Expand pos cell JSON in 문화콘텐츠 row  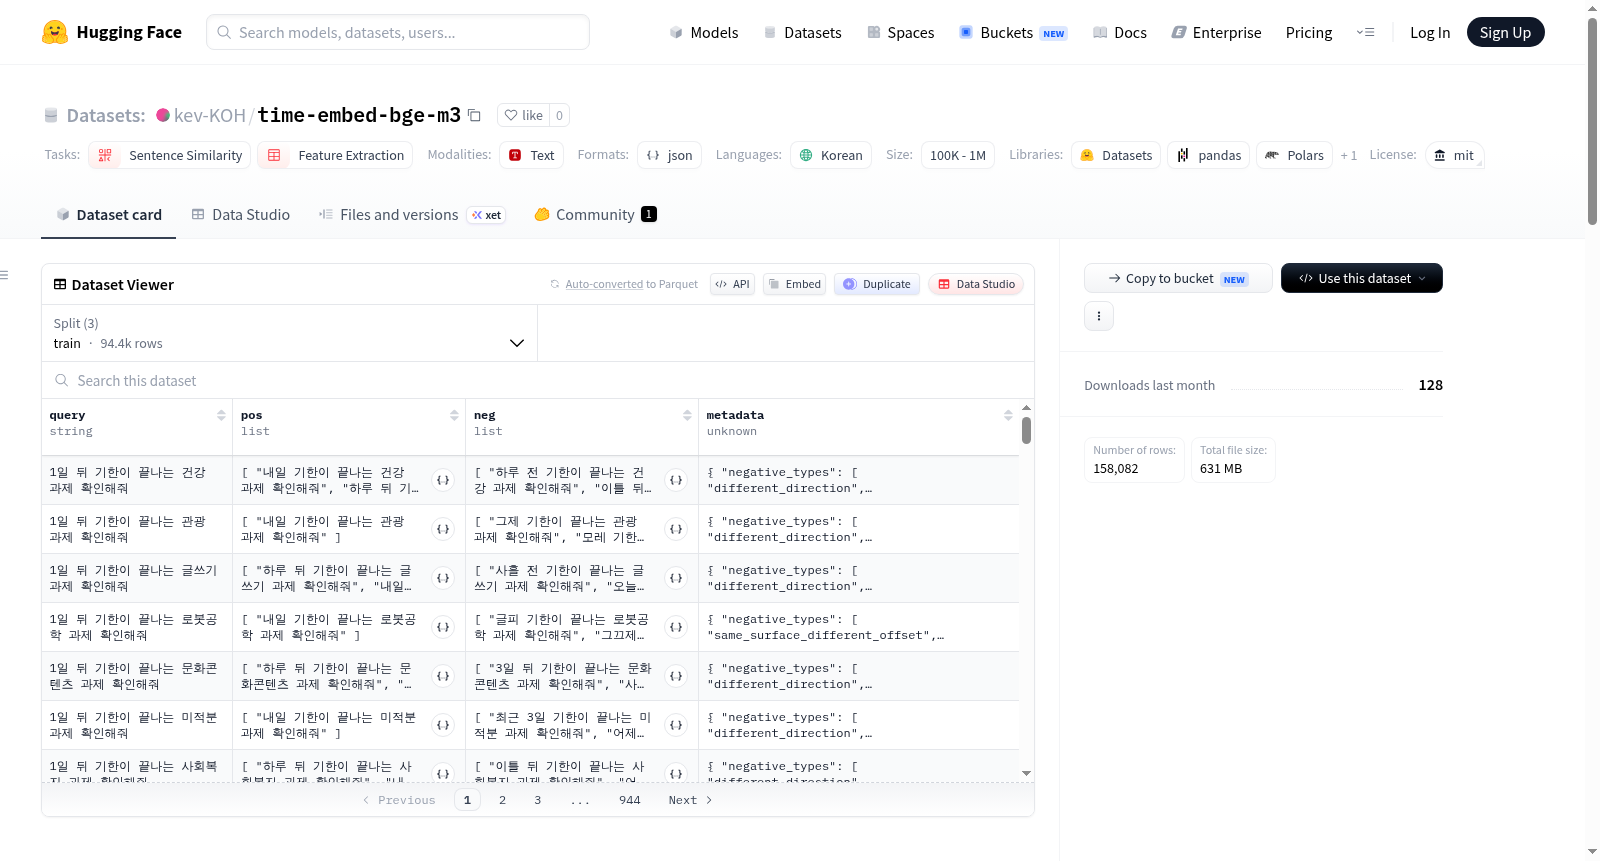(x=443, y=676)
